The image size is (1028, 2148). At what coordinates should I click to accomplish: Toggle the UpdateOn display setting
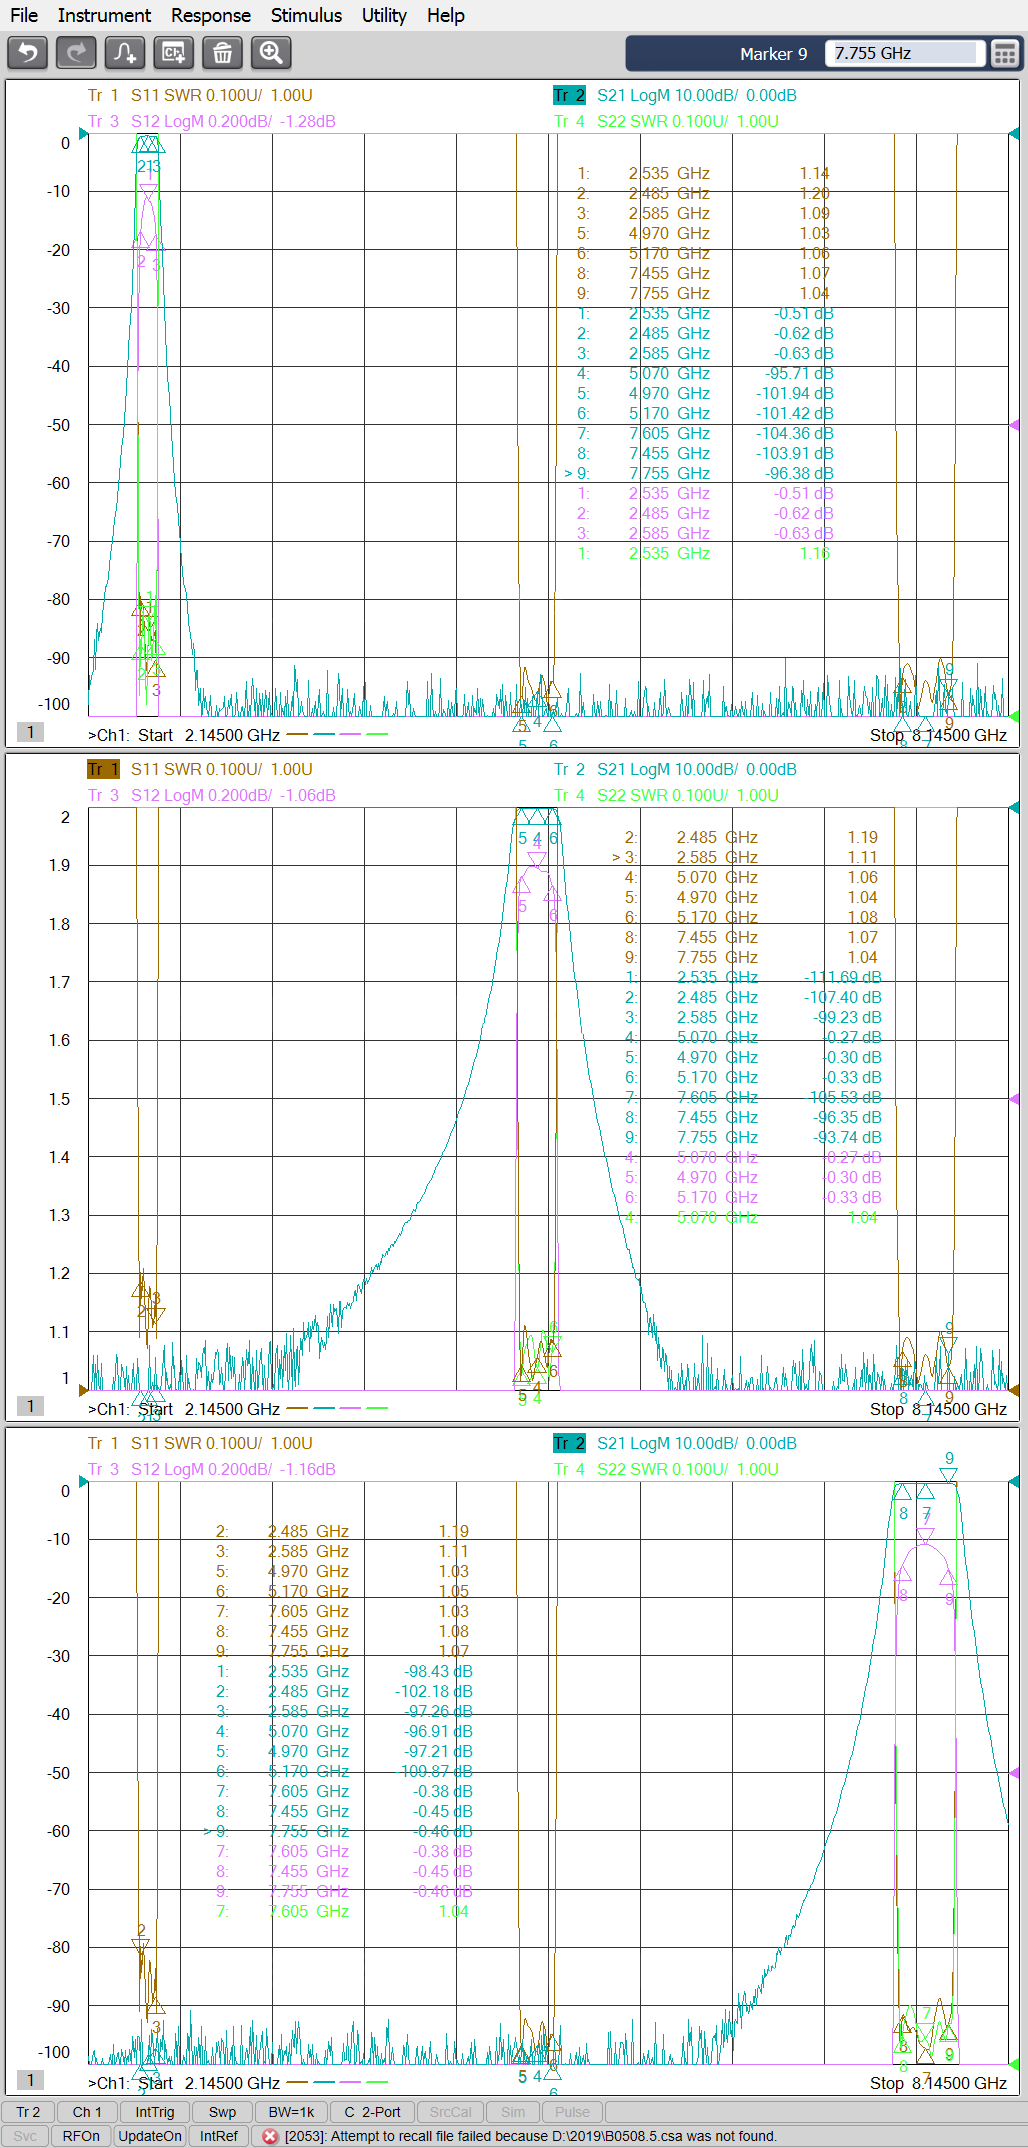pyautogui.click(x=150, y=2136)
